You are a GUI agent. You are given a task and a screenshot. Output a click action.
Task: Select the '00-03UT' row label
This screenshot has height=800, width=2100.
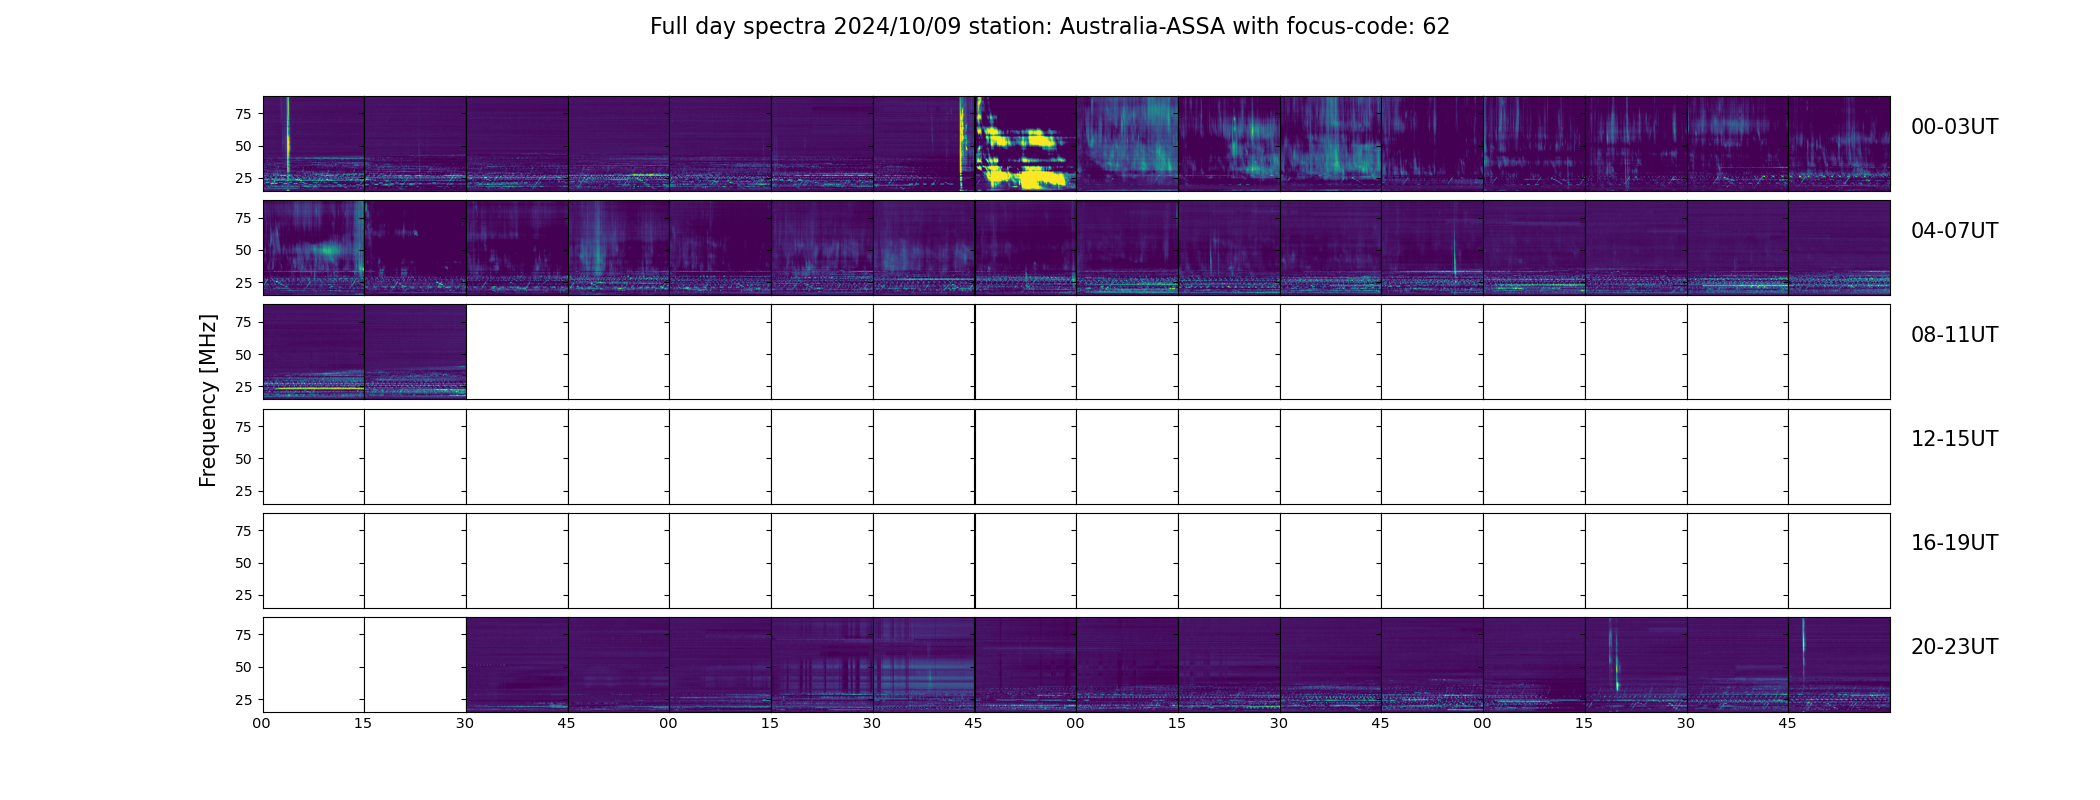(x=1954, y=127)
